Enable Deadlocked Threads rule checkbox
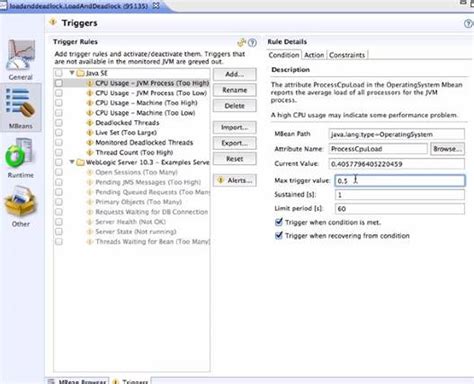 [x=59, y=123]
